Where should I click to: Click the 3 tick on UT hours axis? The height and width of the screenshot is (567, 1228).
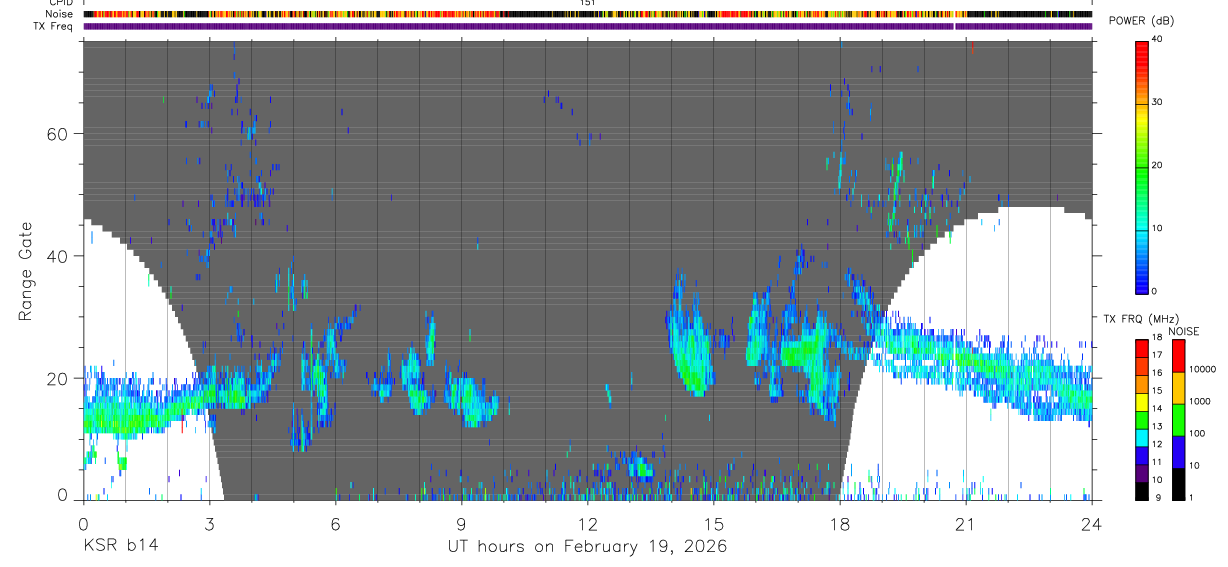point(209,522)
